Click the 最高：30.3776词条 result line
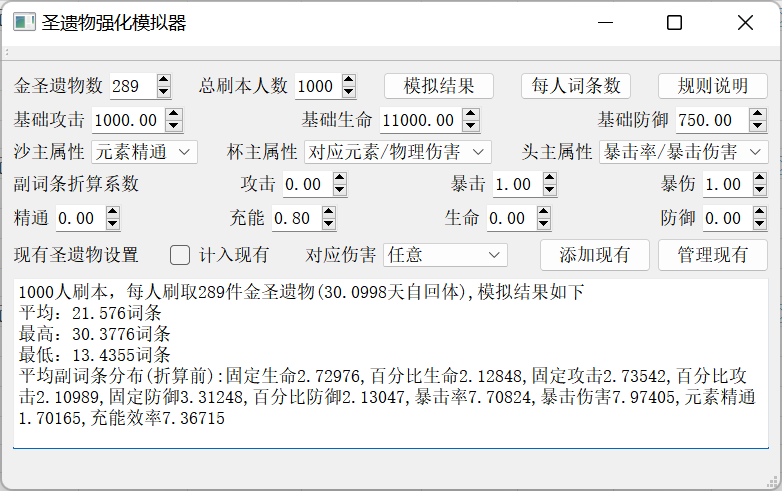This screenshot has height=491, width=782. point(95,334)
